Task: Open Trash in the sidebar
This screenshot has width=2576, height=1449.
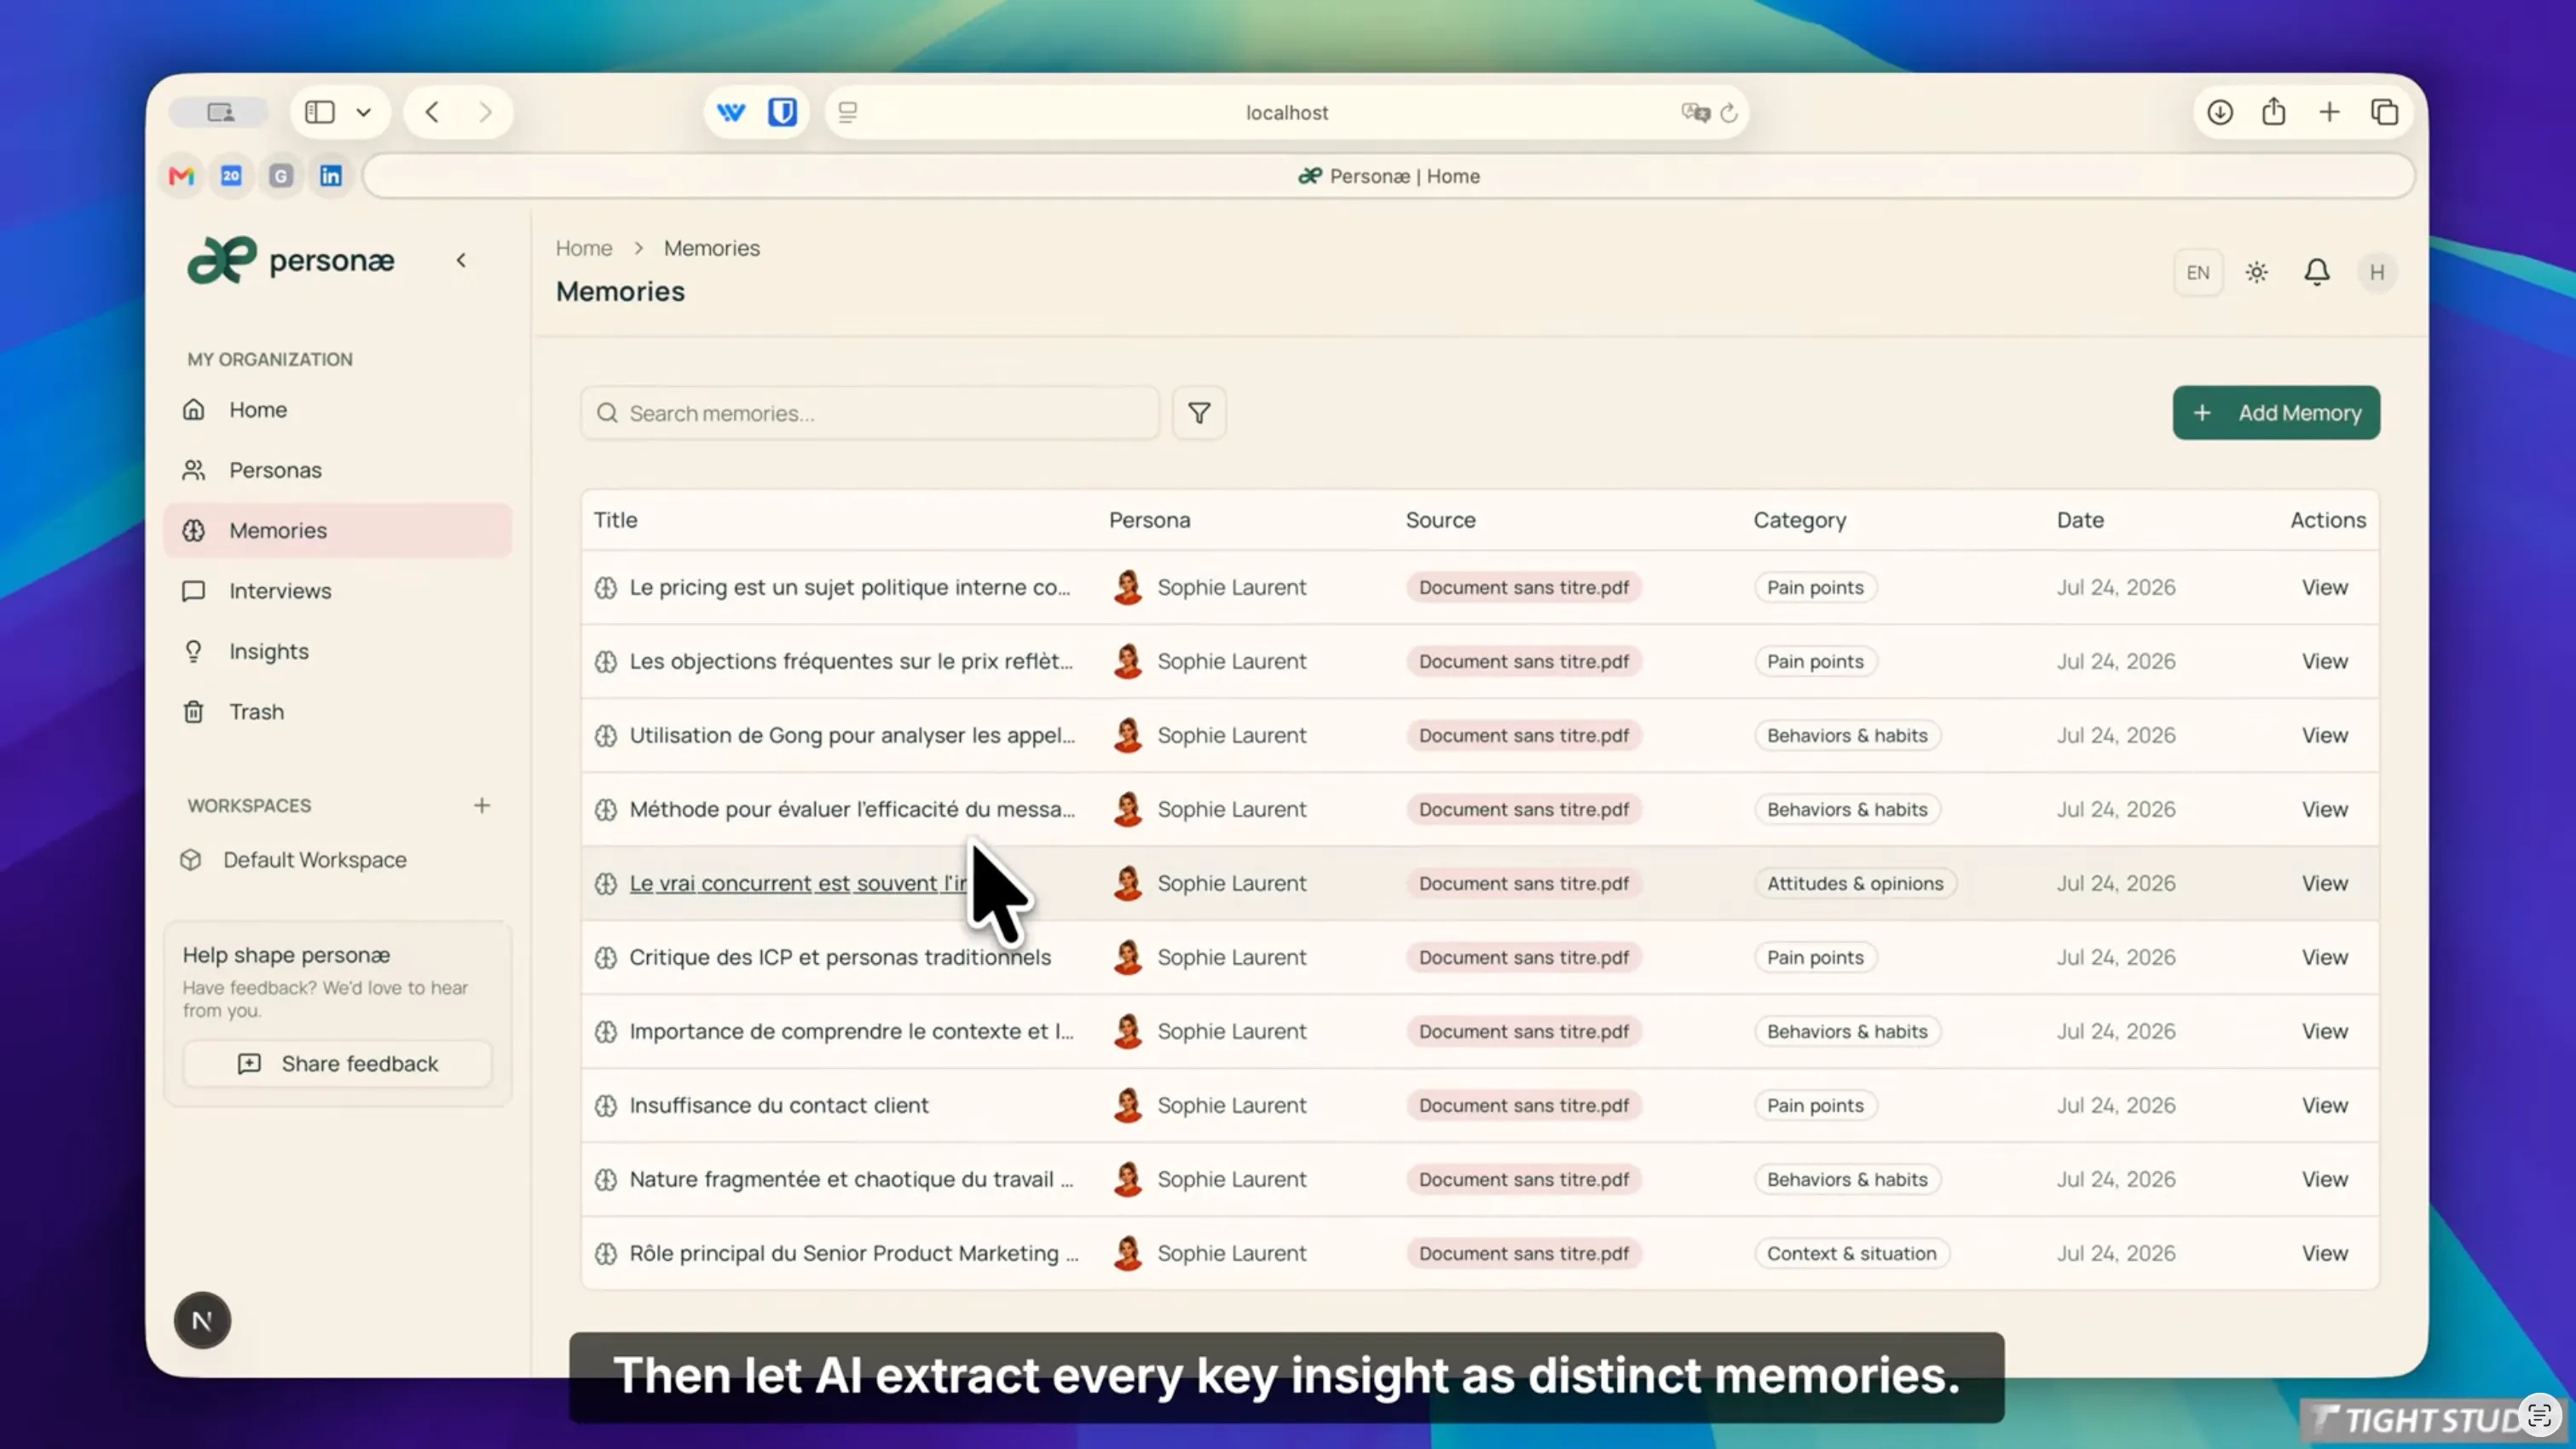Action: pos(338,712)
